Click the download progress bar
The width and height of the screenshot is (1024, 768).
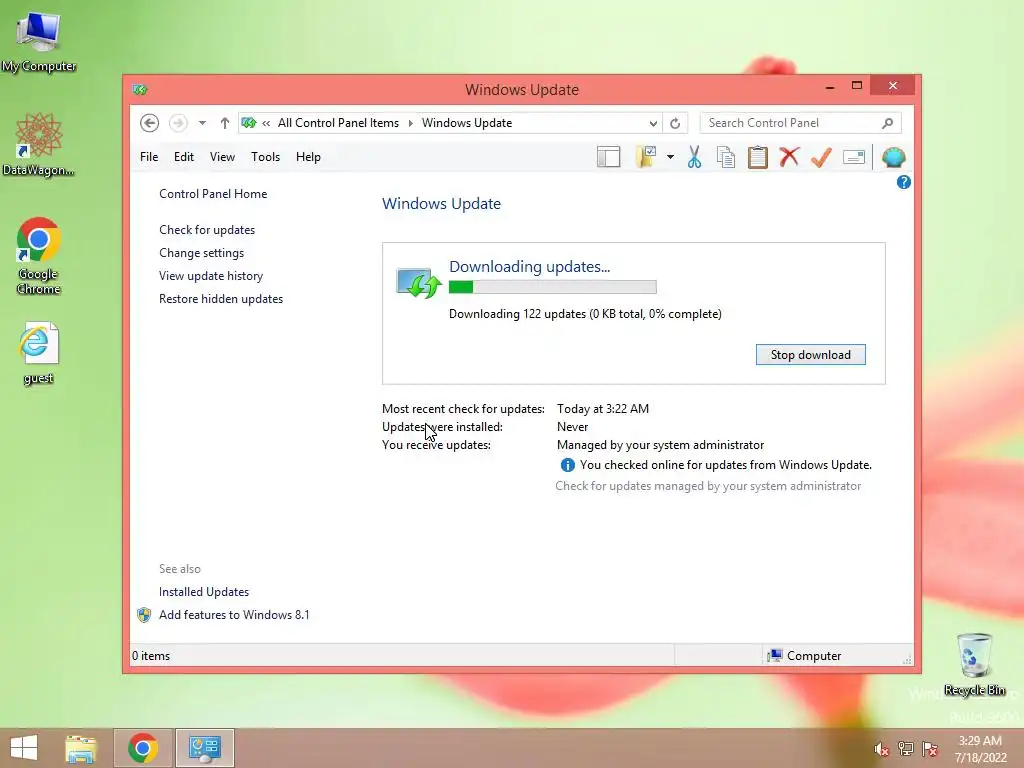[552, 287]
